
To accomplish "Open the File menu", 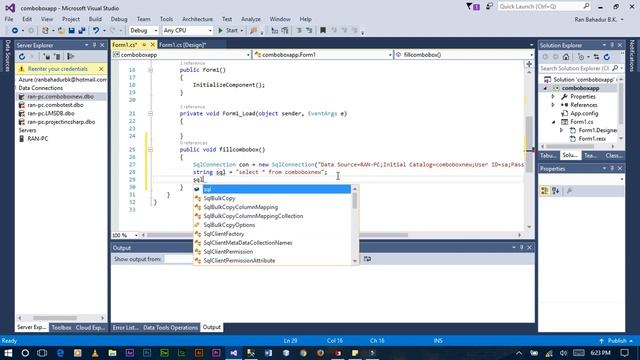I will [x=9, y=19].
